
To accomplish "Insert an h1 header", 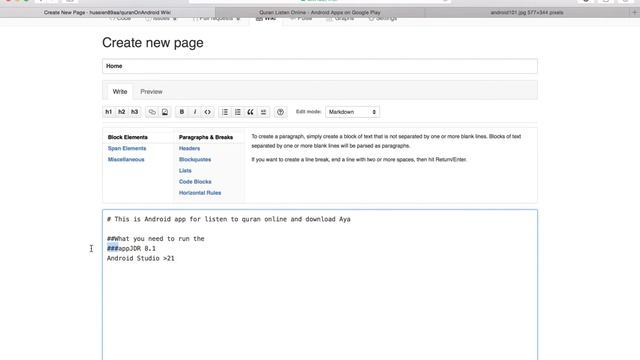I will coord(109,112).
